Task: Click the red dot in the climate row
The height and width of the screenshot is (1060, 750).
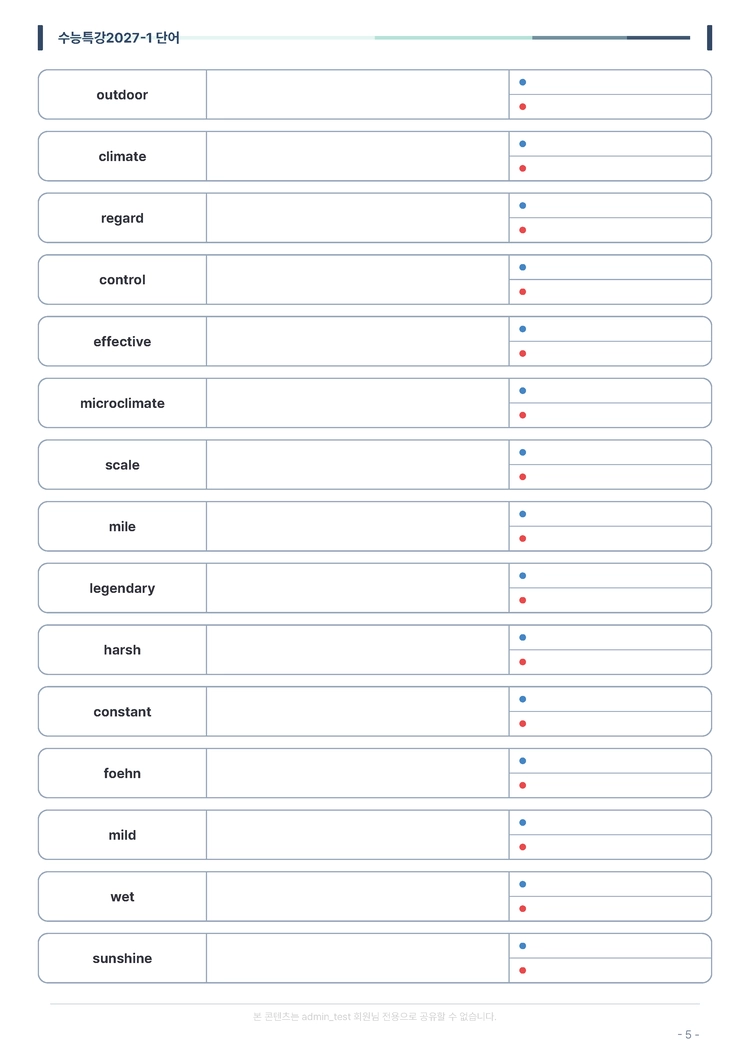Action: click(523, 168)
